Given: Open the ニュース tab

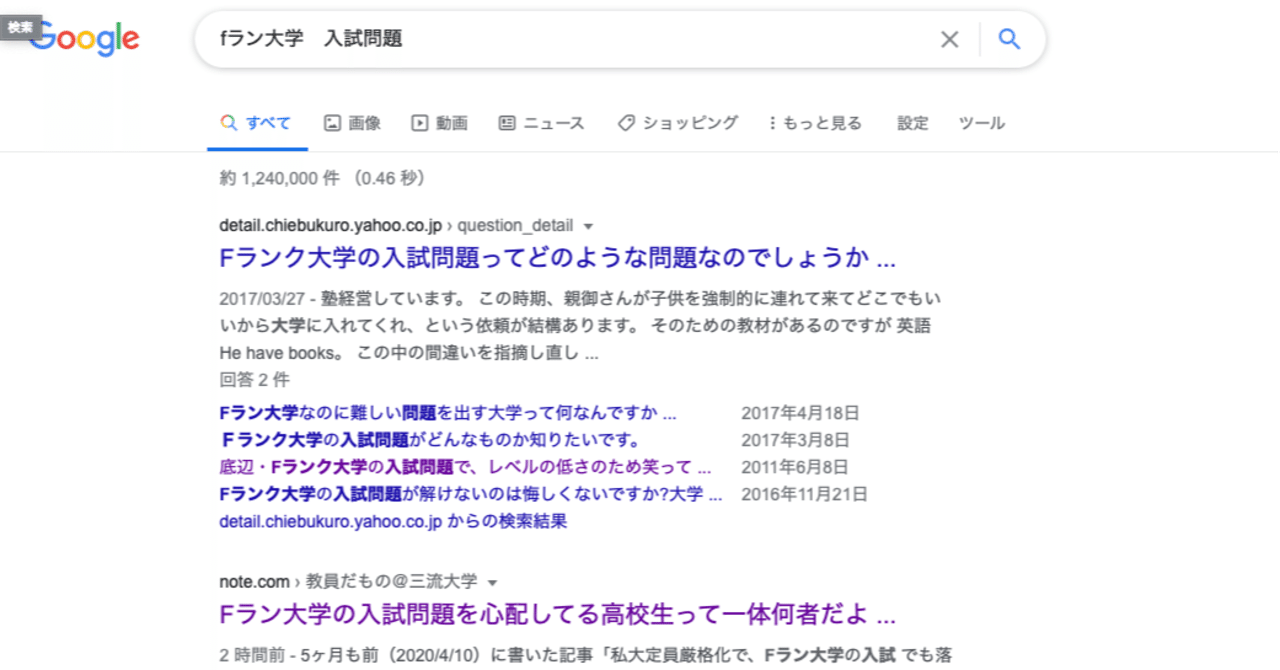Looking at the screenshot, I should tap(541, 123).
